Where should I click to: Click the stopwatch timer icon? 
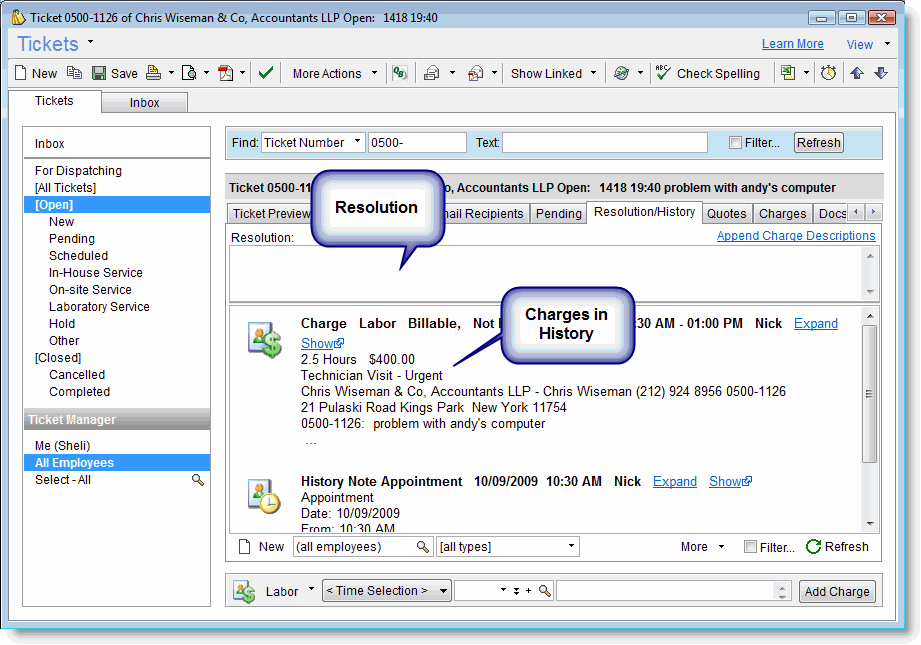(828, 73)
